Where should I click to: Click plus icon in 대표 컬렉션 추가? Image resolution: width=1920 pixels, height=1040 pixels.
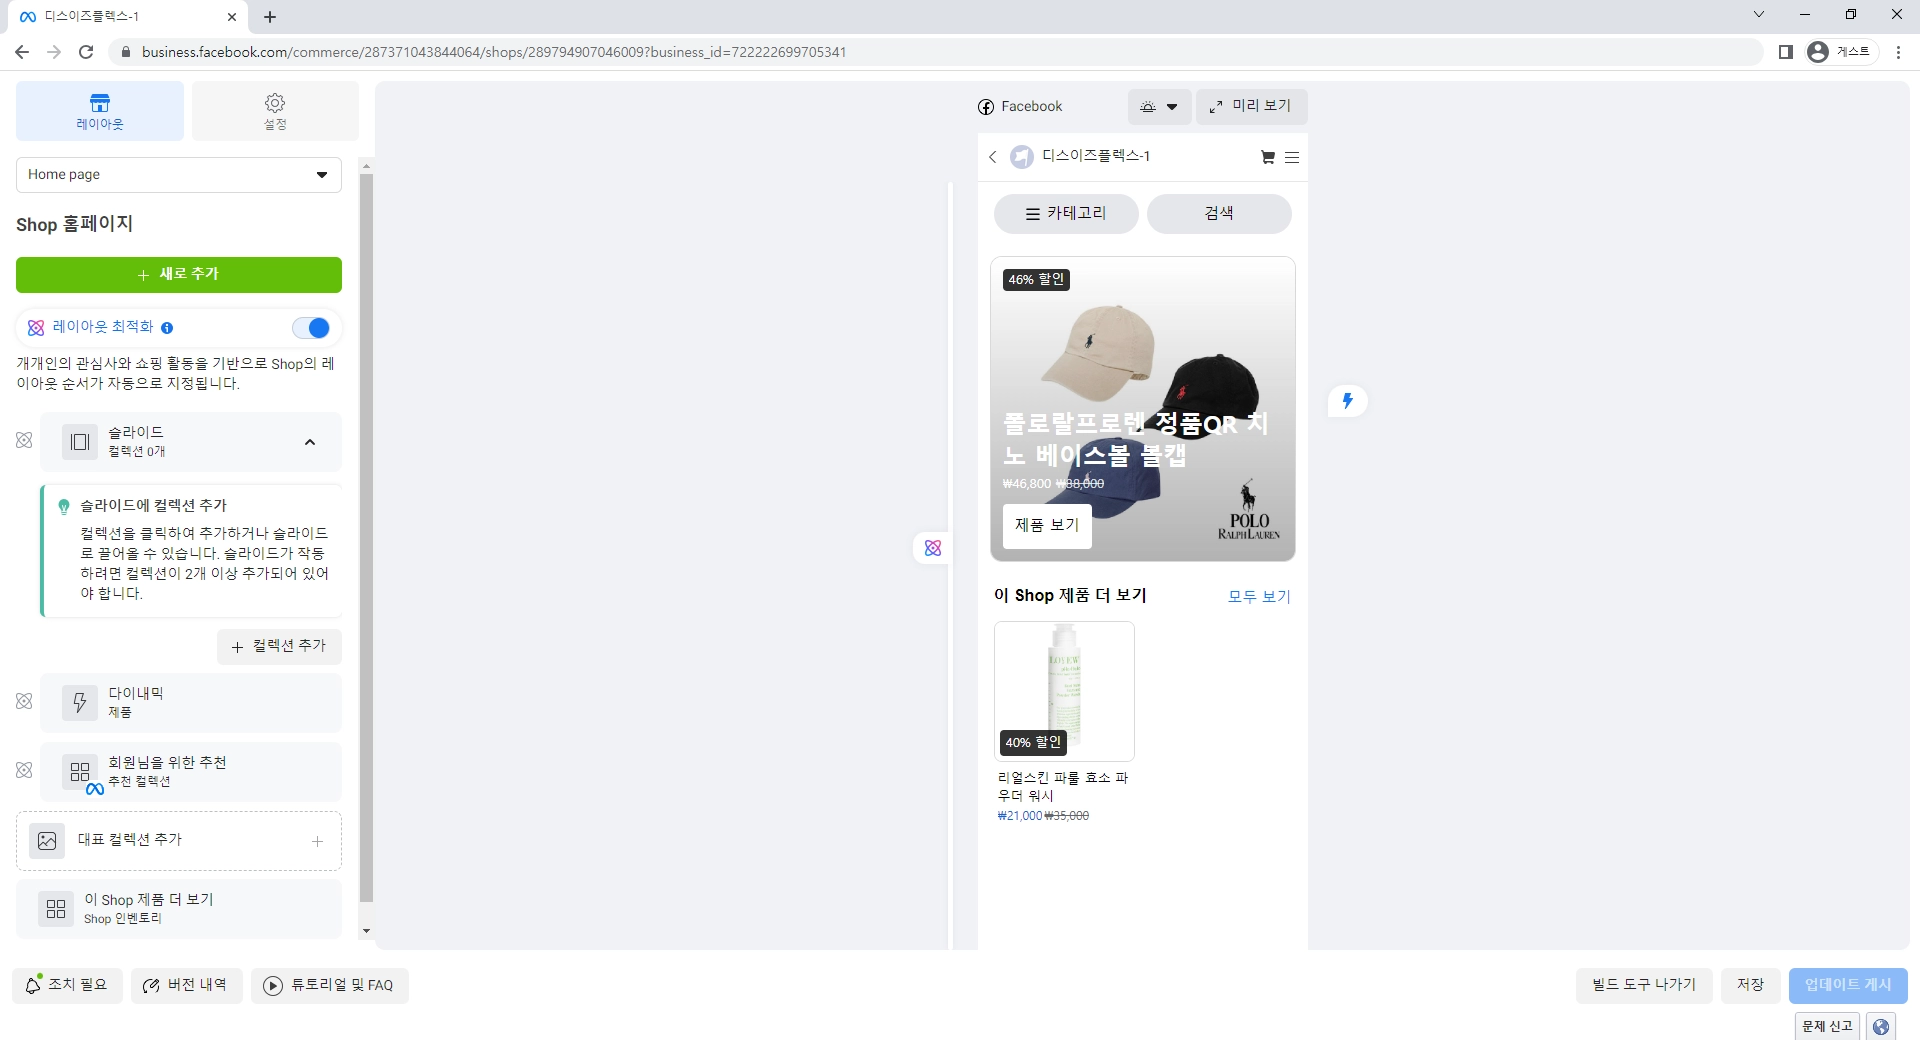317,842
